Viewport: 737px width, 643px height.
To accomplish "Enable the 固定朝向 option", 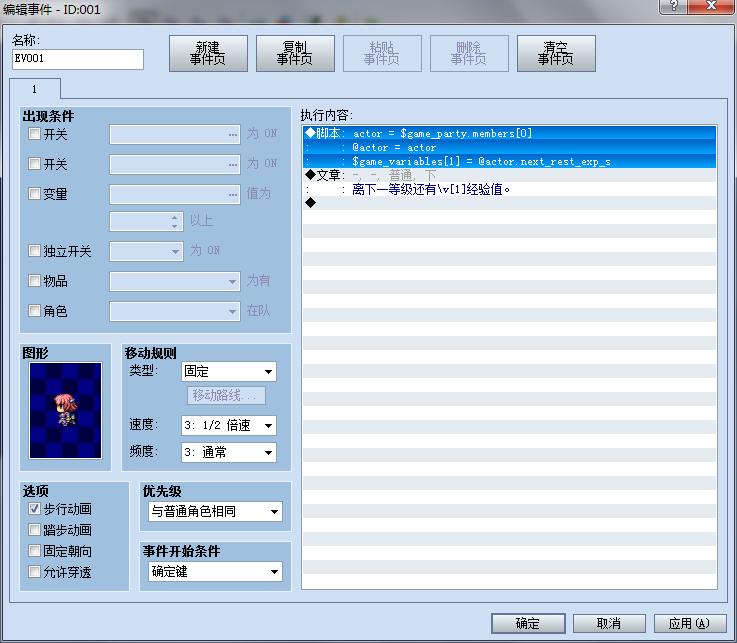I will coord(34,550).
